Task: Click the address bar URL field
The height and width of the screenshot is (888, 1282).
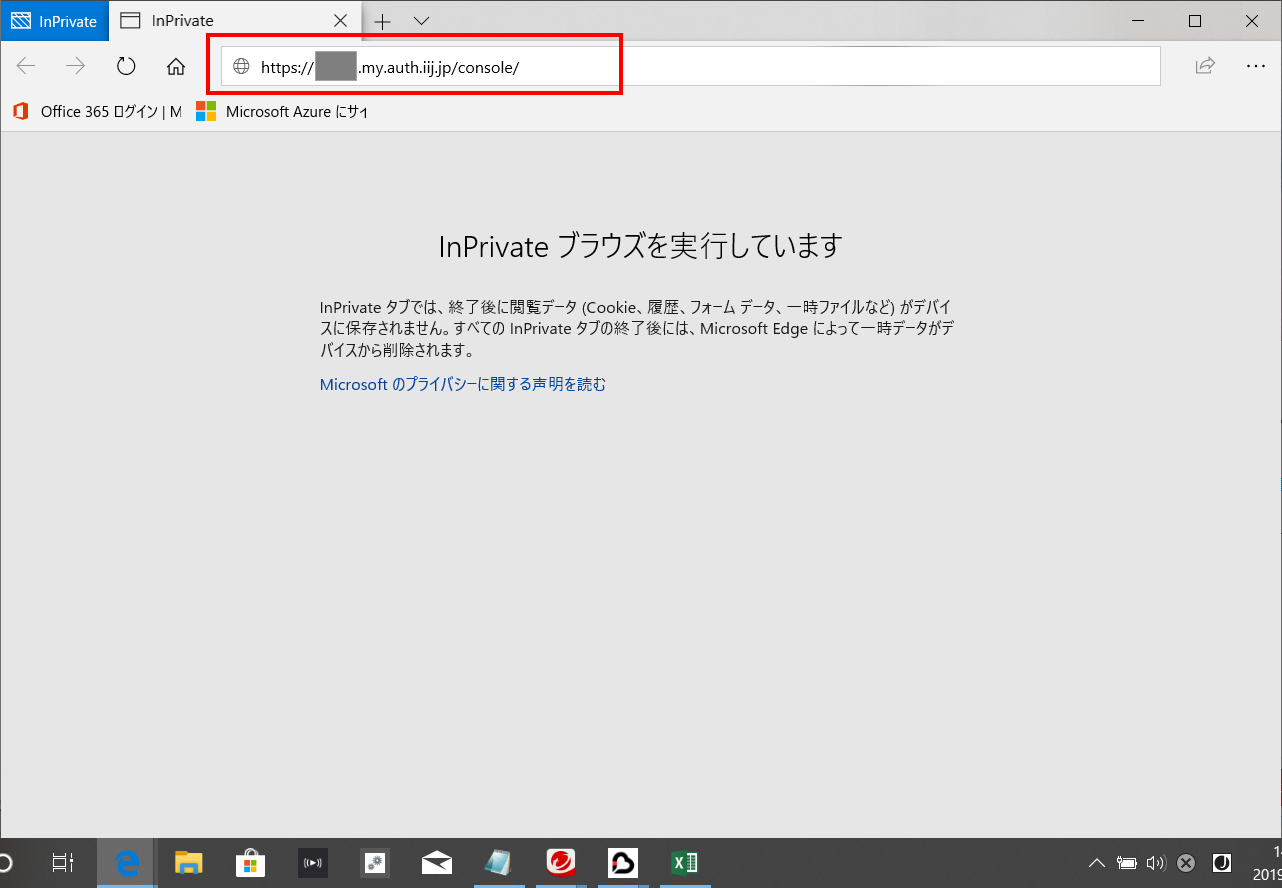Action: [700, 67]
